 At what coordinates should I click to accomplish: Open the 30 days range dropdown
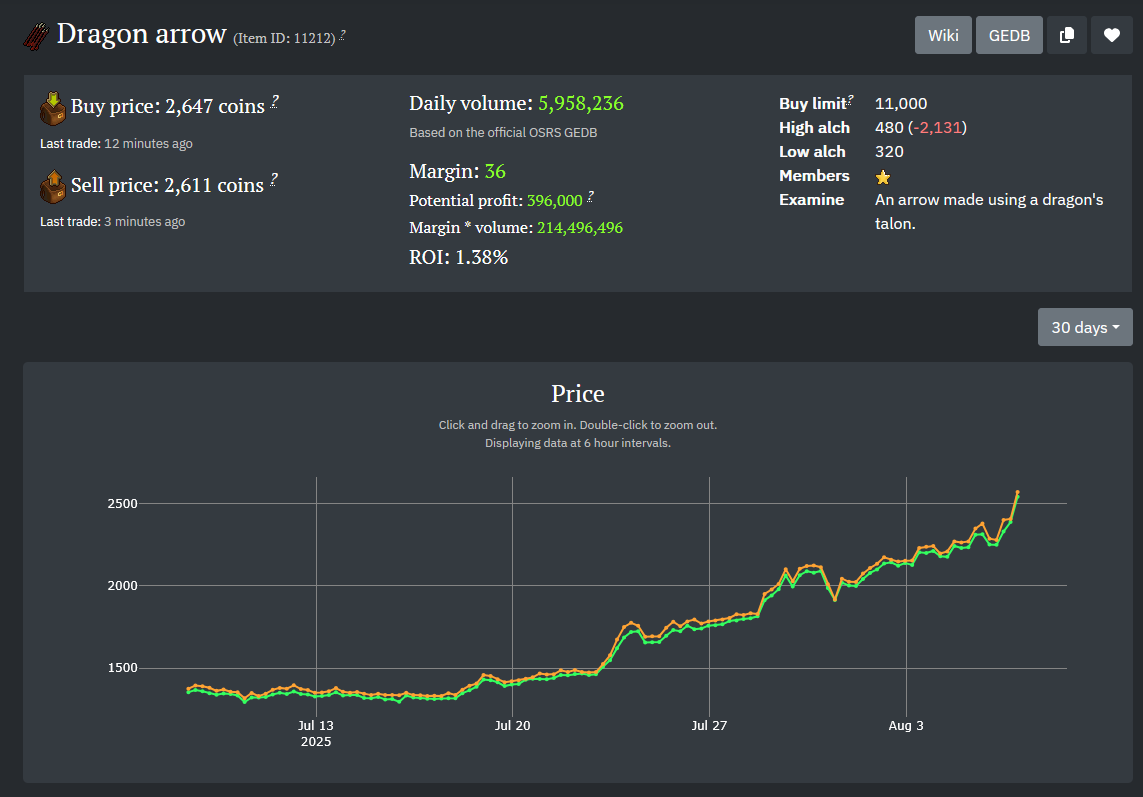point(1085,327)
